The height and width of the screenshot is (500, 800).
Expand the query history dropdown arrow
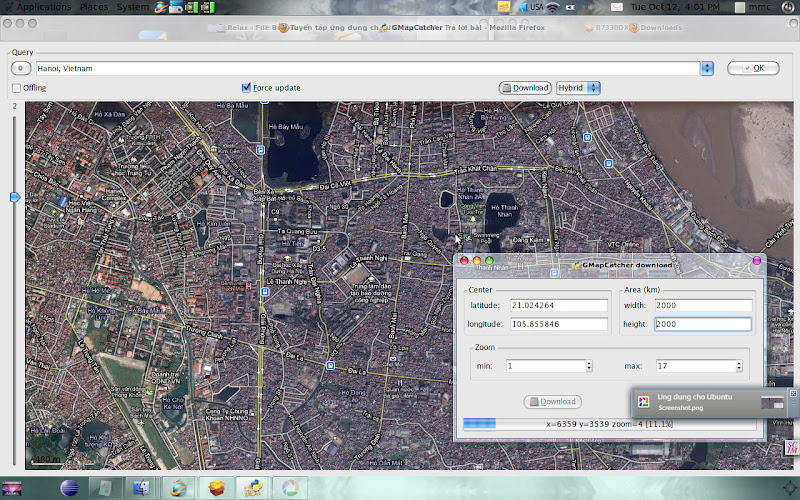click(x=707, y=68)
